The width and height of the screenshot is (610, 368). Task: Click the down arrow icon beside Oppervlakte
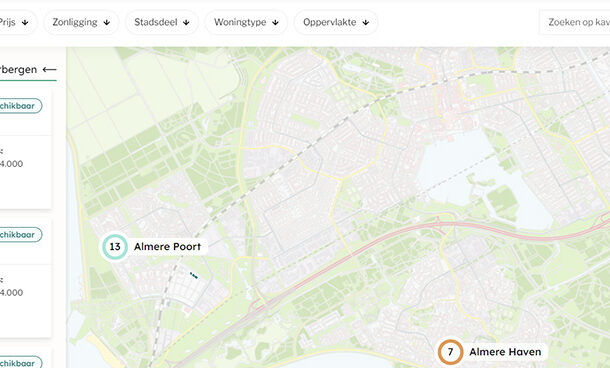pos(366,23)
